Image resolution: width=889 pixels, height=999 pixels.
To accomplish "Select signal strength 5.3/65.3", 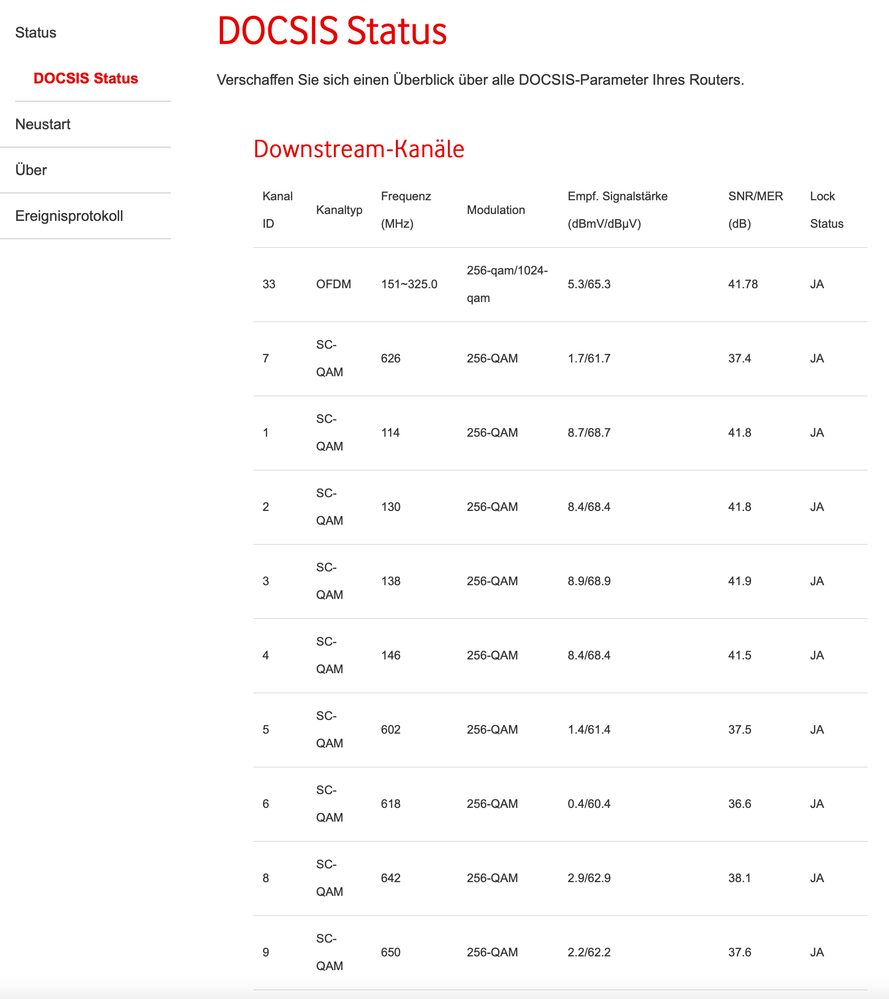I will click(x=589, y=284).
